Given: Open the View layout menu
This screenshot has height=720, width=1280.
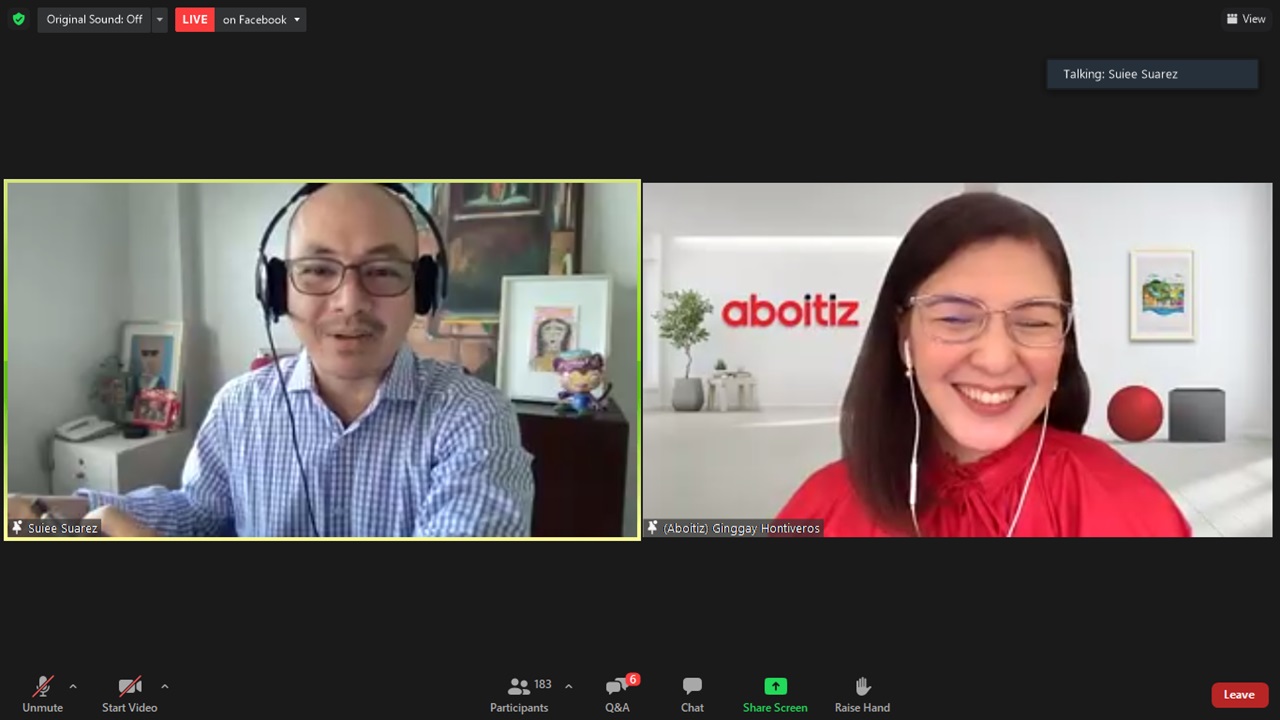Looking at the screenshot, I should pos(1246,19).
